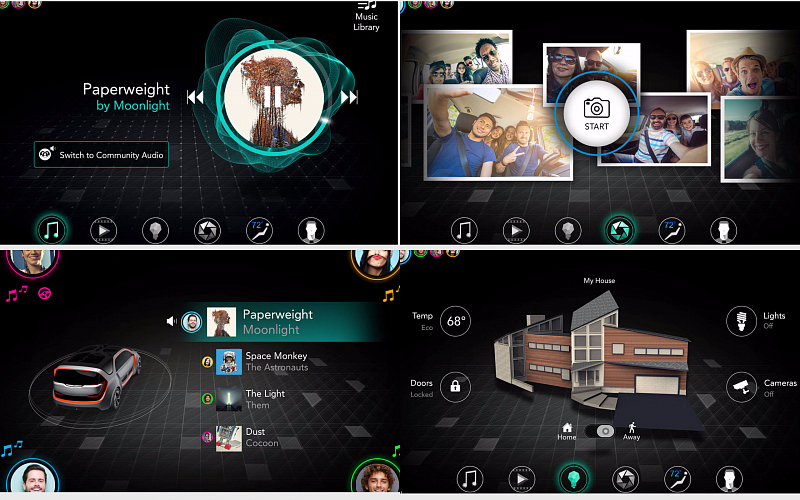Open large group selfie photo with peace sign
The width and height of the screenshot is (800, 500).
pyautogui.click(x=497, y=134)
